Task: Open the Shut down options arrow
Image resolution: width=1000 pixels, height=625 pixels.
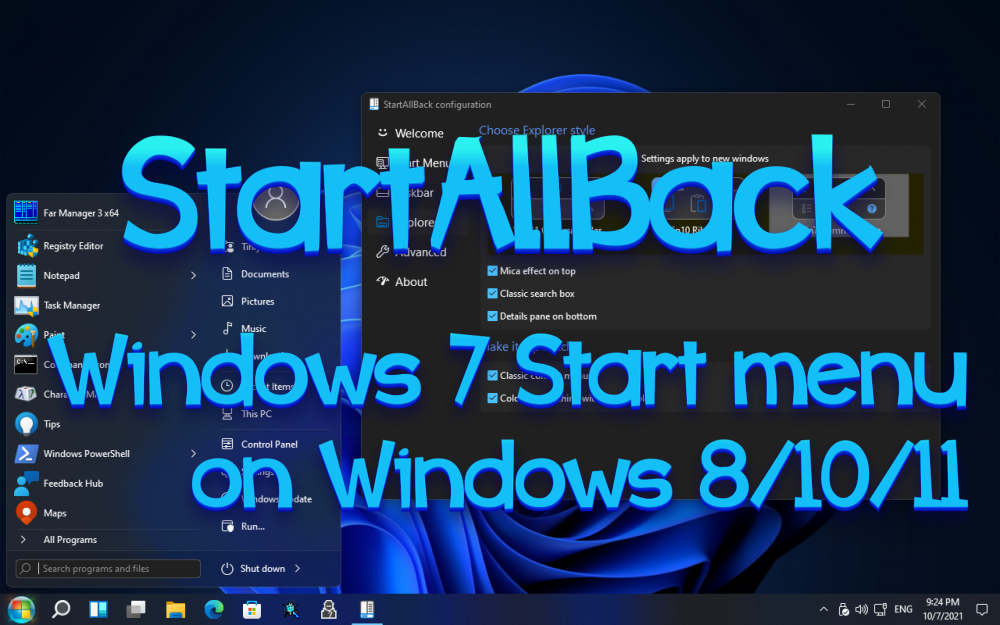Action: (298, 567)
